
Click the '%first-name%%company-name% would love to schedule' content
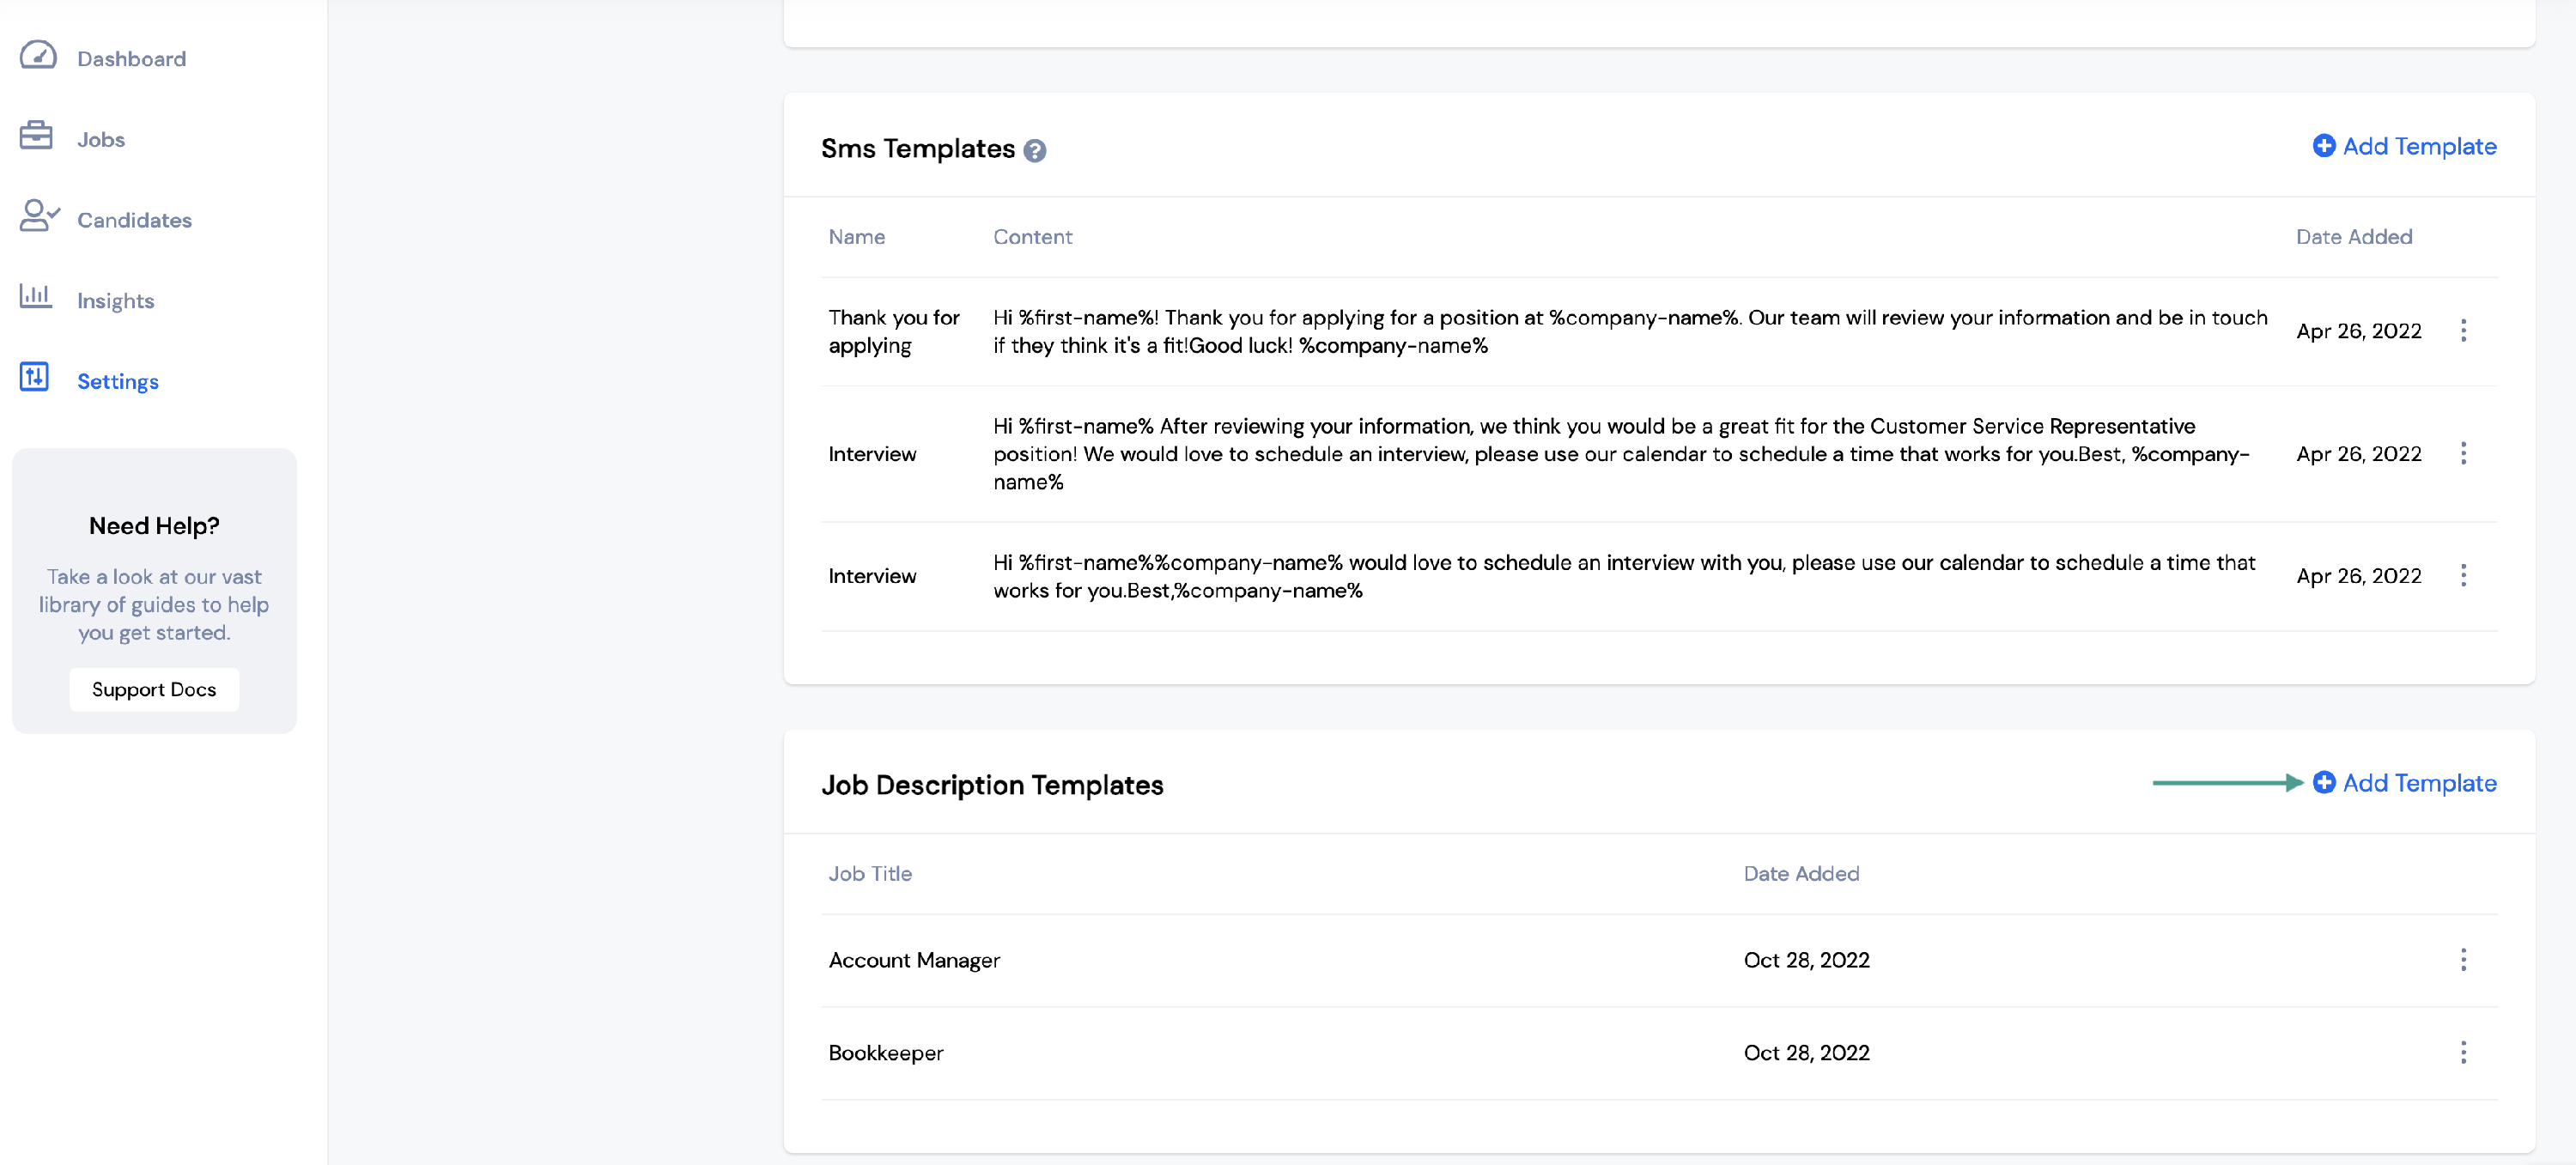(1624, 577)
